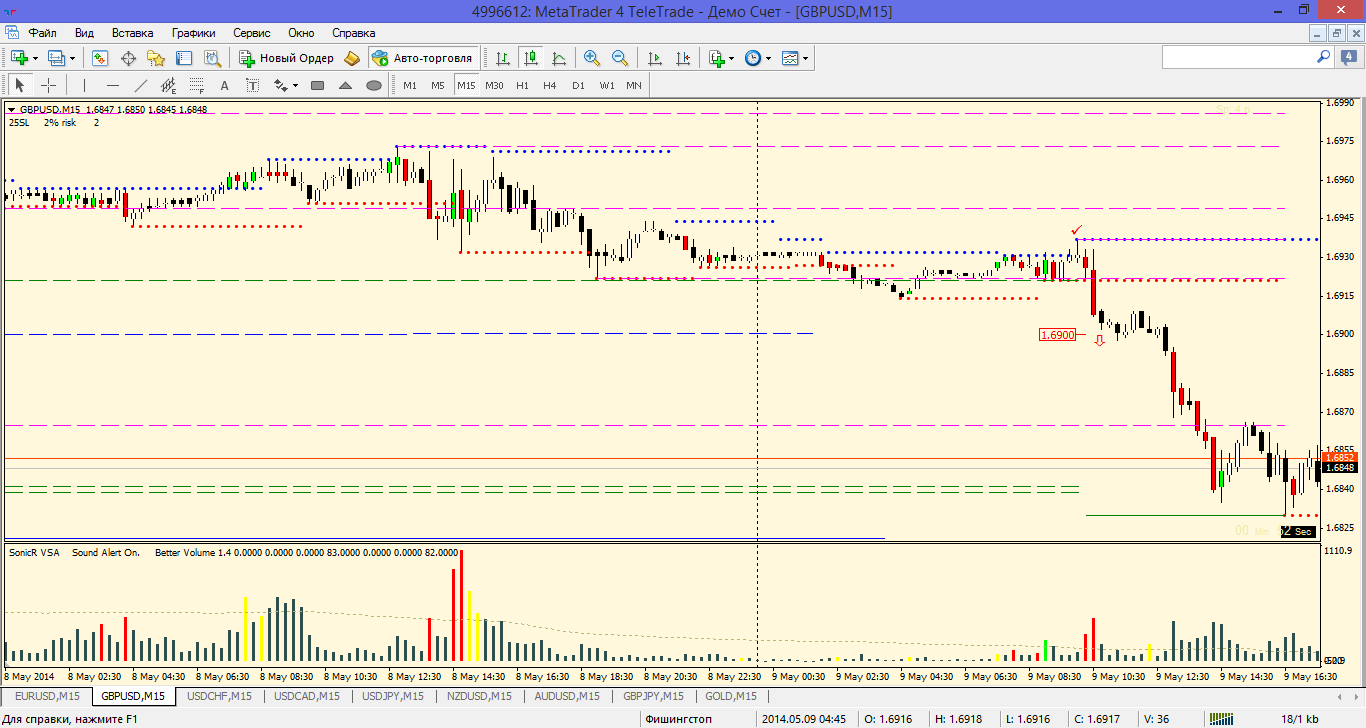
Task: Open the Файл menu
Action: (x=42, y=32)
